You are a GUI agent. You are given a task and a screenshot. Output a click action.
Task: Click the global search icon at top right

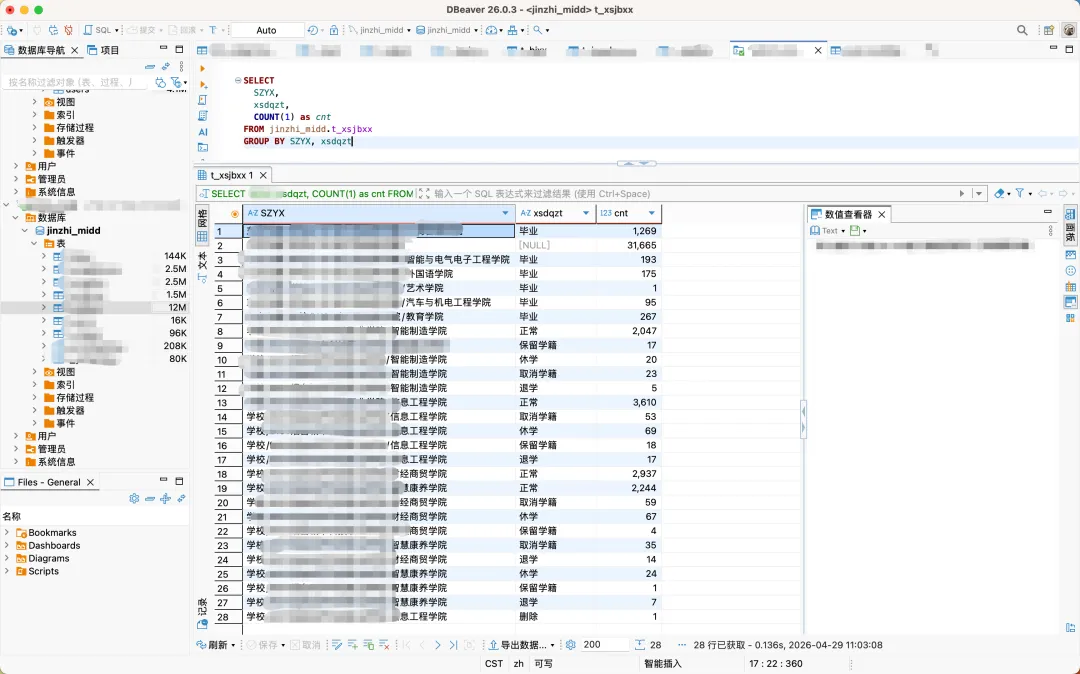pyautogui.click(x=1022, y=30)
